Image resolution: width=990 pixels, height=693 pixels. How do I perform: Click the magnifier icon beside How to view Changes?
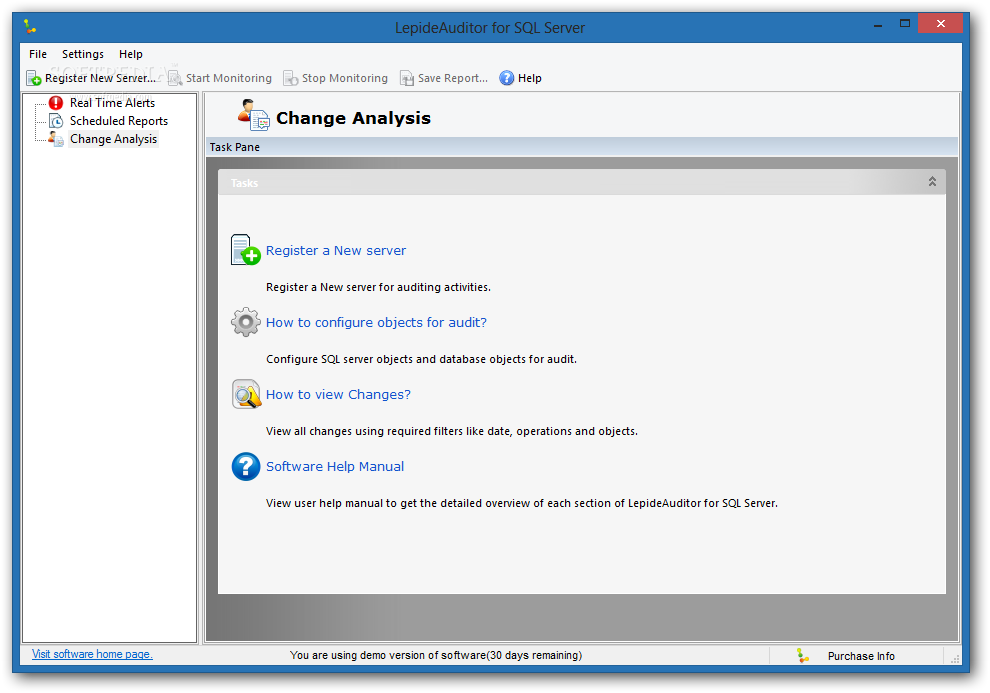click(x=246, y=394)
